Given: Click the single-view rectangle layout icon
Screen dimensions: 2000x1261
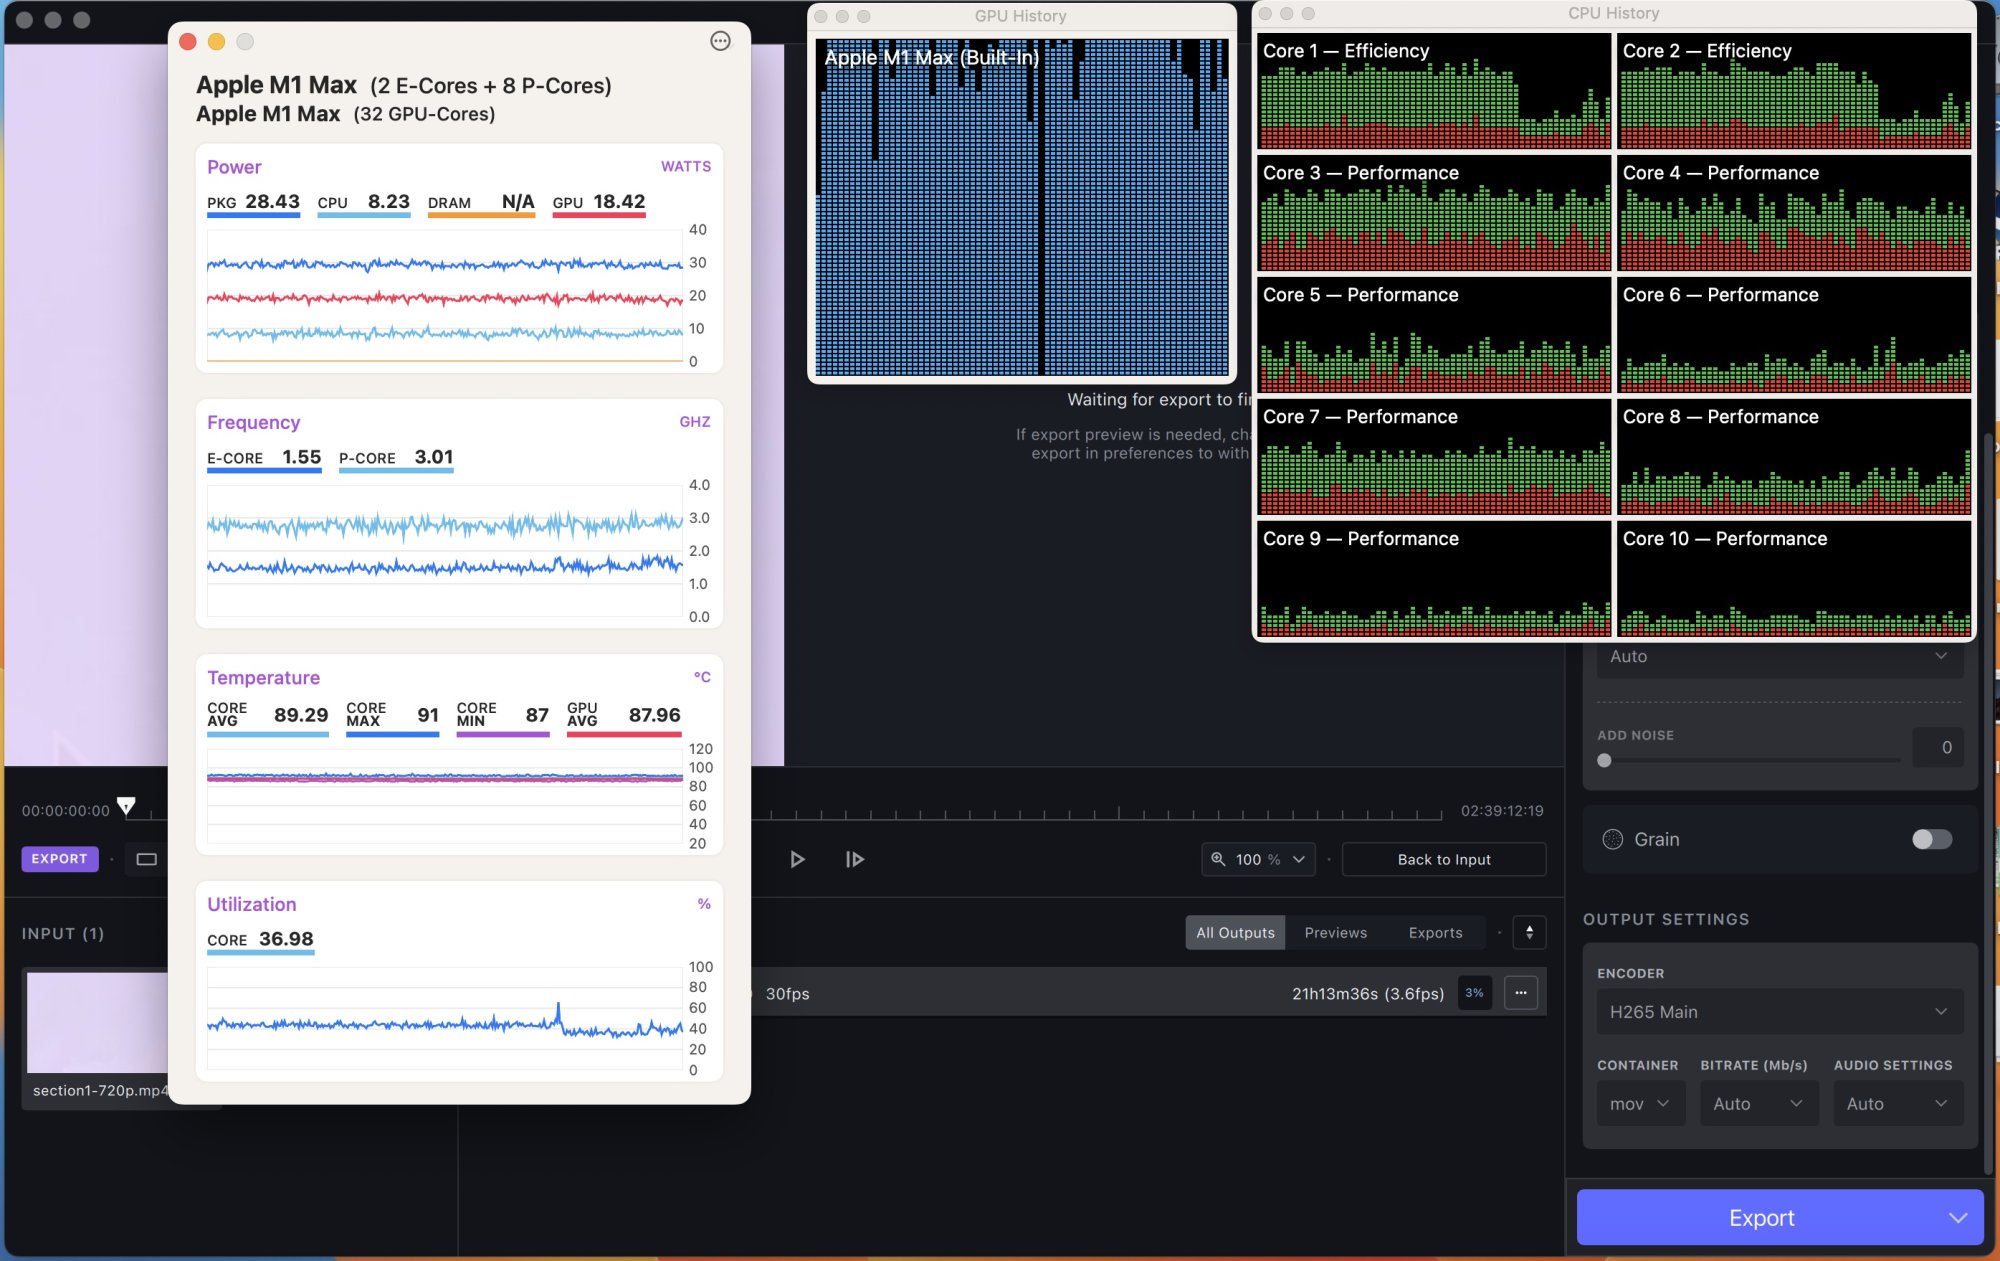Looking at the screenshot, I should tap(147, 859).
